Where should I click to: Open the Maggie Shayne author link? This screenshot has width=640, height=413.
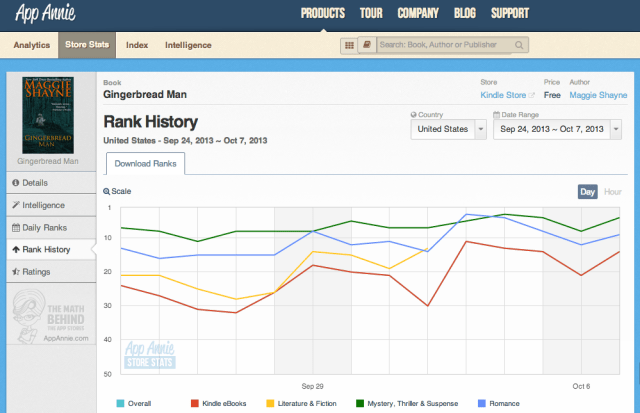(599, 96)
